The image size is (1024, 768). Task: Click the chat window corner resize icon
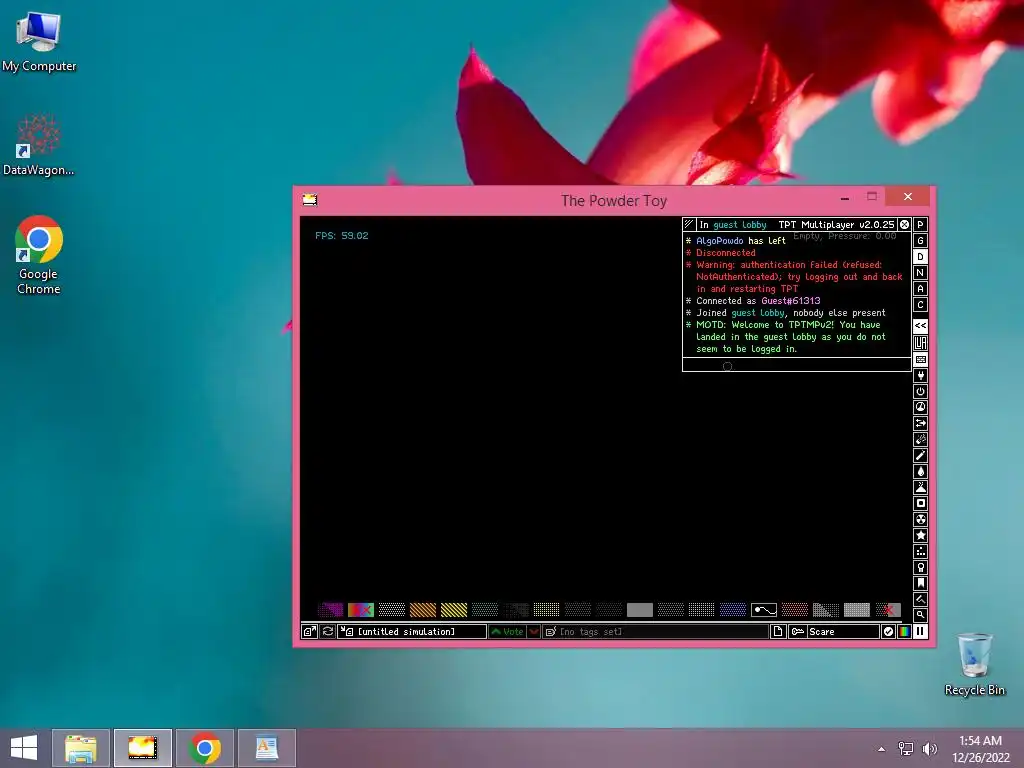[x=689, y=224]
